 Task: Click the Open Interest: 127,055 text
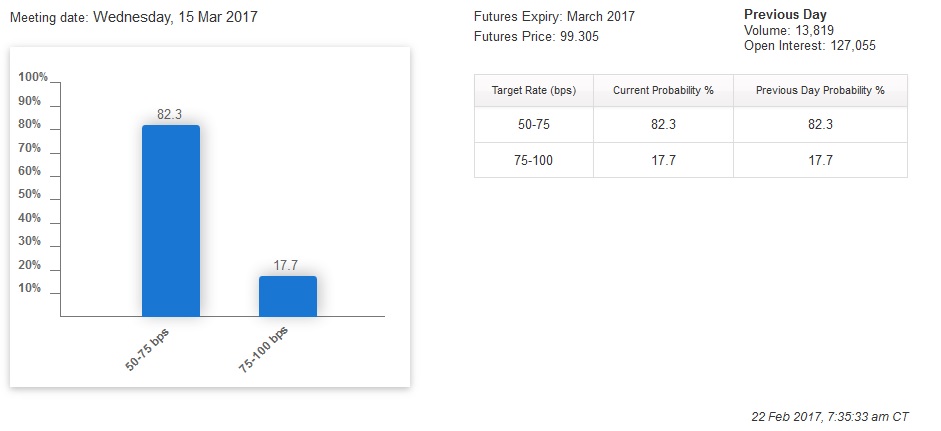(x=810, y=46)
